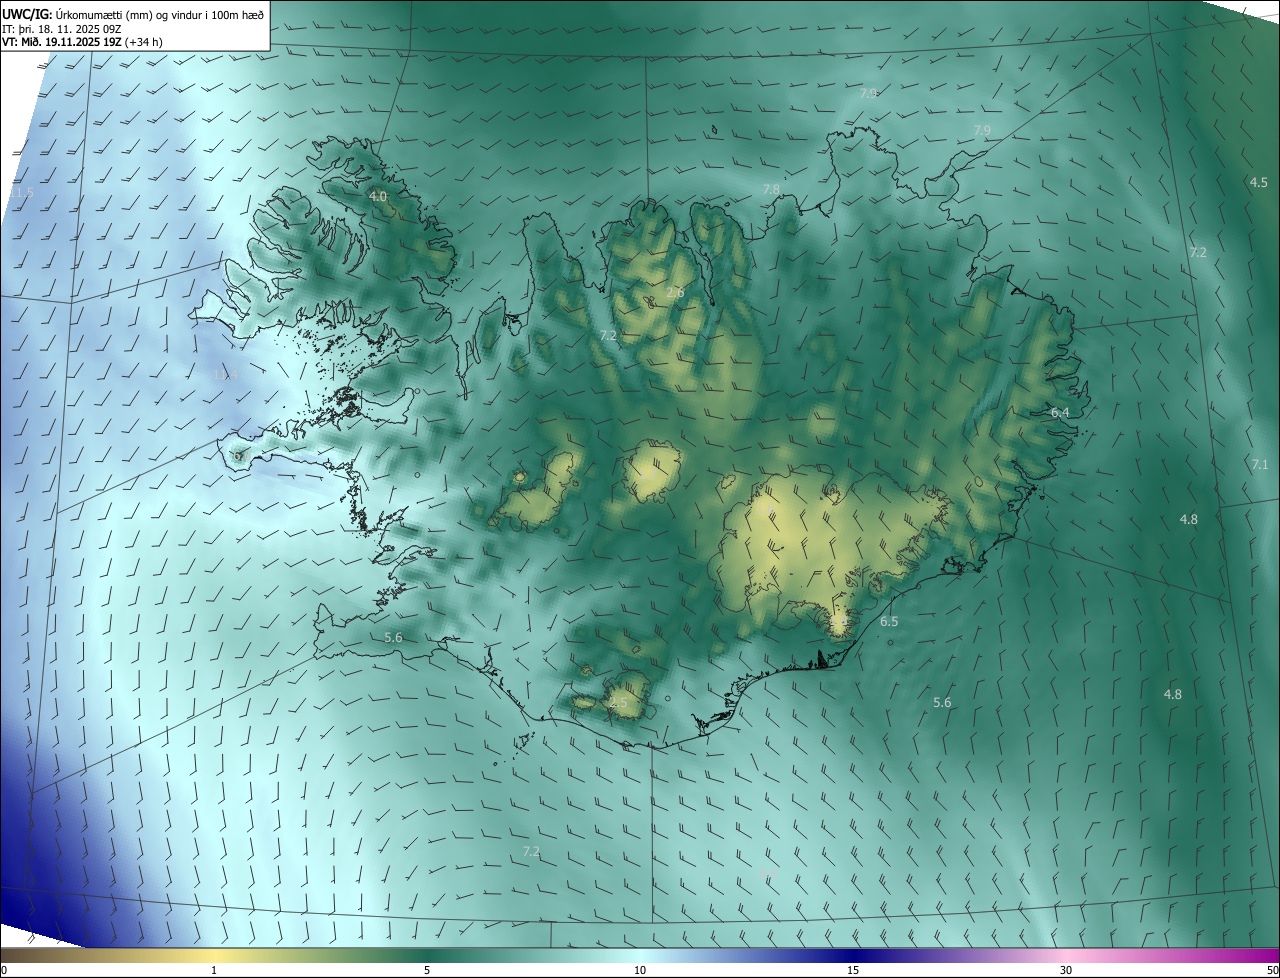The width and height of the screenshot is (1280, 978).
Task: Click the colour scale tick label 10
Action: (640, 970)
